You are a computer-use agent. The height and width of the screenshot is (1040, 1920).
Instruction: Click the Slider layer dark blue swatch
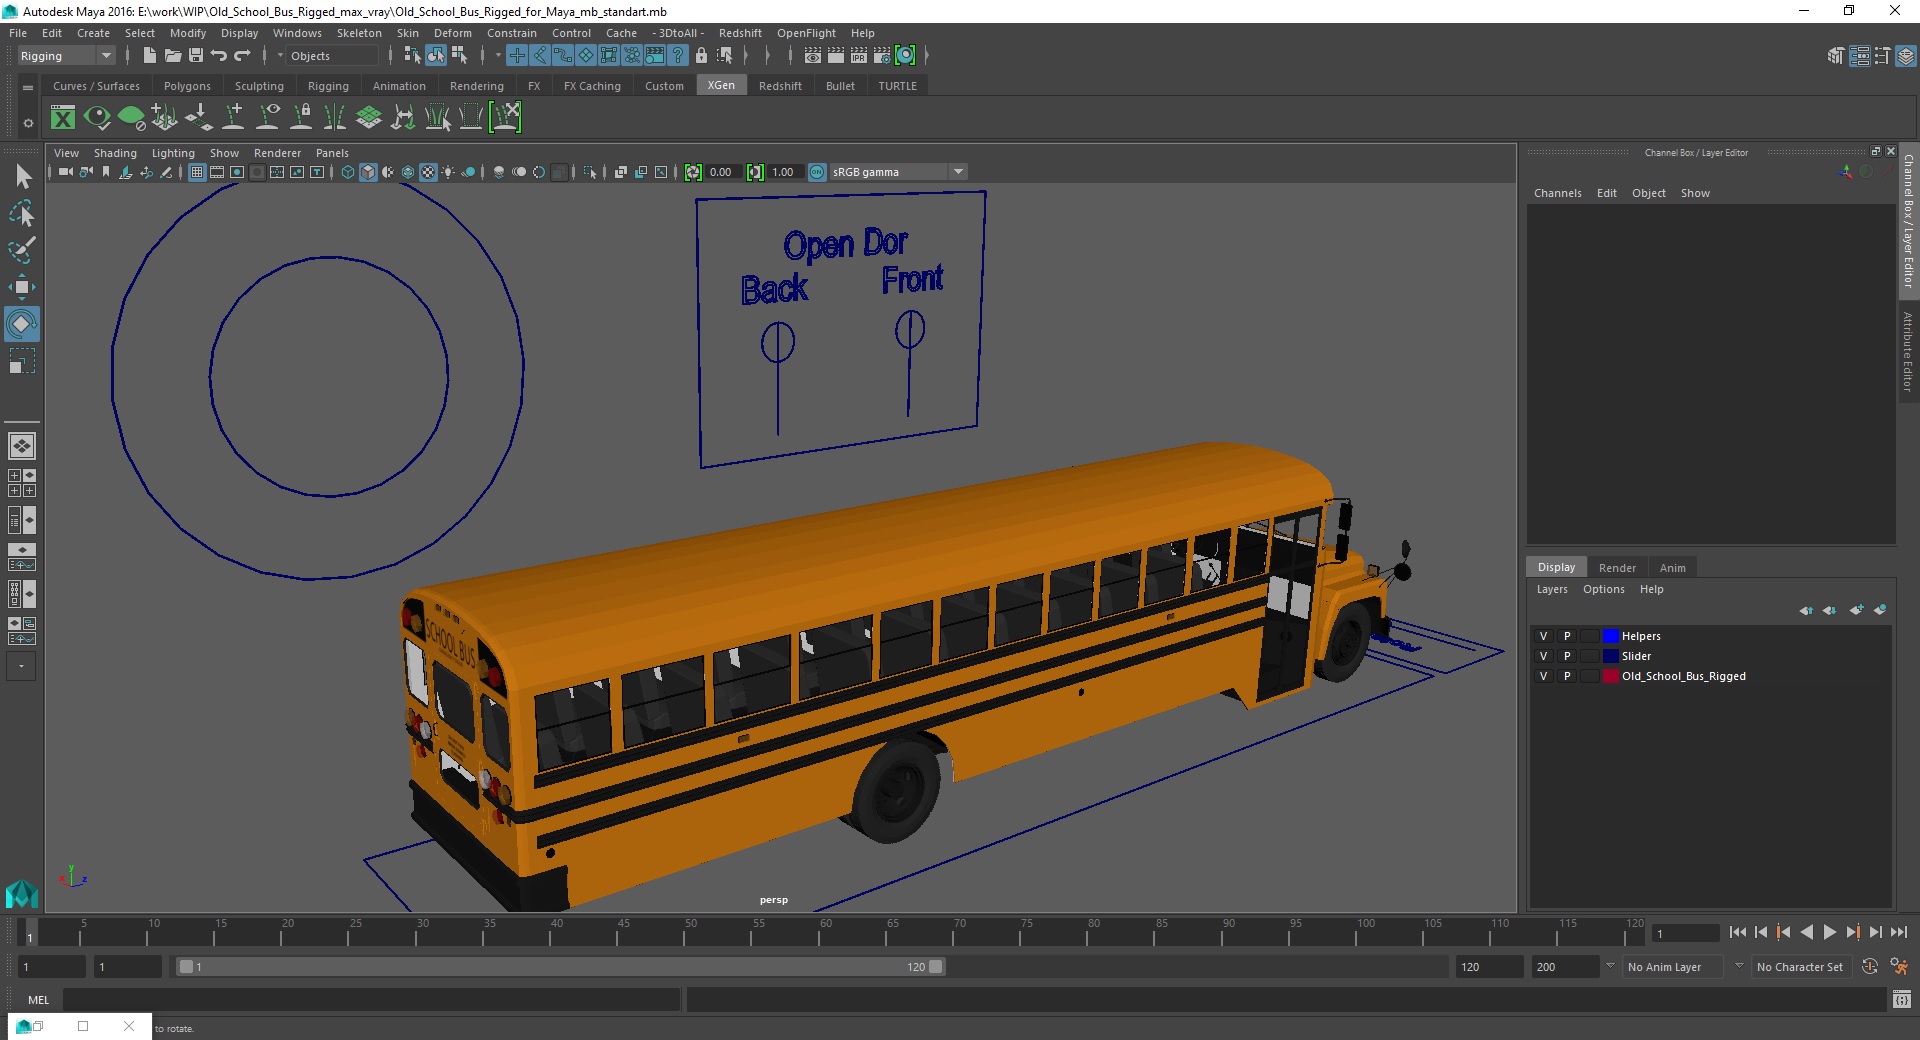click(x=1610, y=656)
